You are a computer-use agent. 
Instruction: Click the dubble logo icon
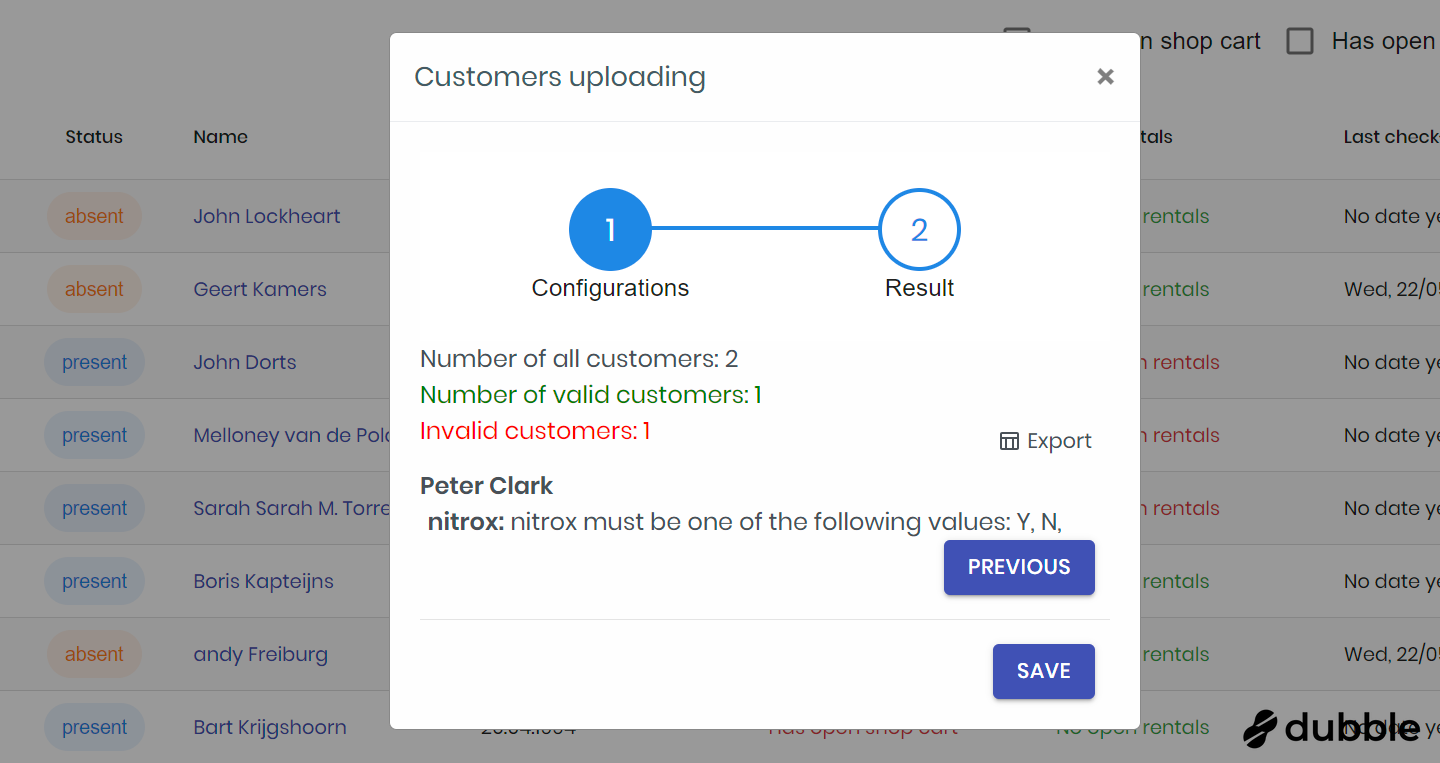[x=1261, y=728]
